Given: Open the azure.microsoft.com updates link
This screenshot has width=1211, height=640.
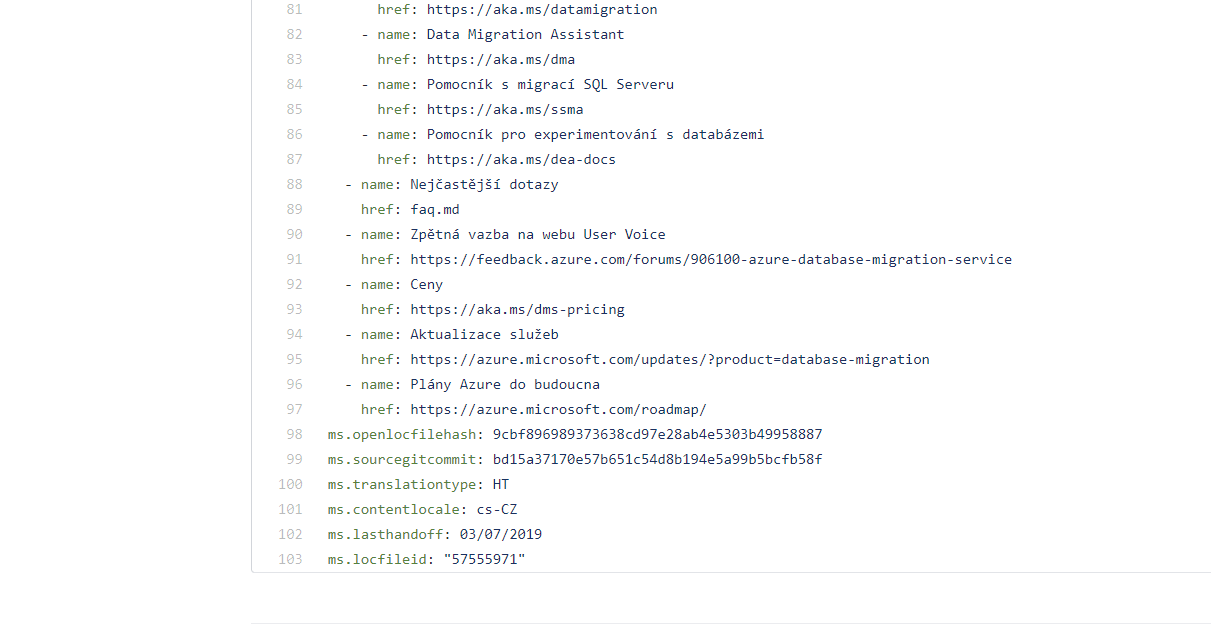Looking at the screenshot, I should [x=668, y=359].
